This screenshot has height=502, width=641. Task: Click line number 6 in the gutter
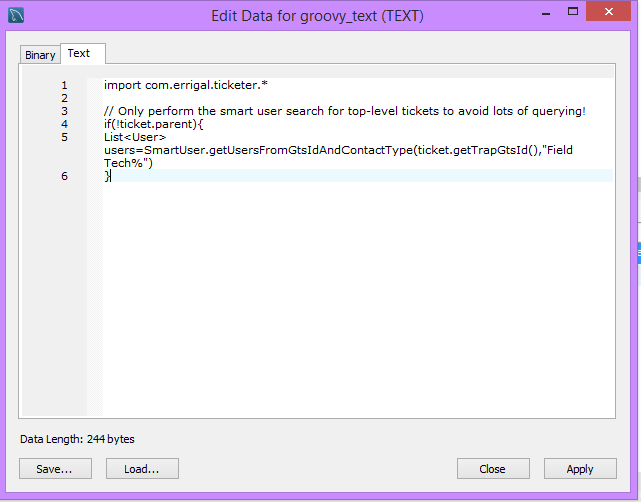coord(64,176)
